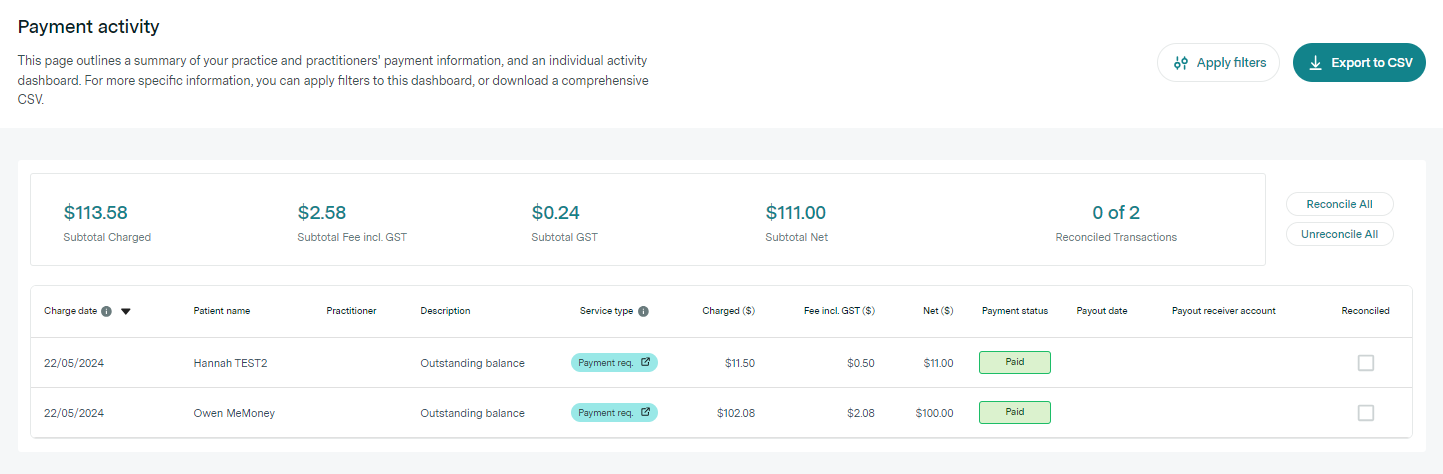
Task: Click the filter sliders icon in Apply filters
Action: click(1181, 63)
